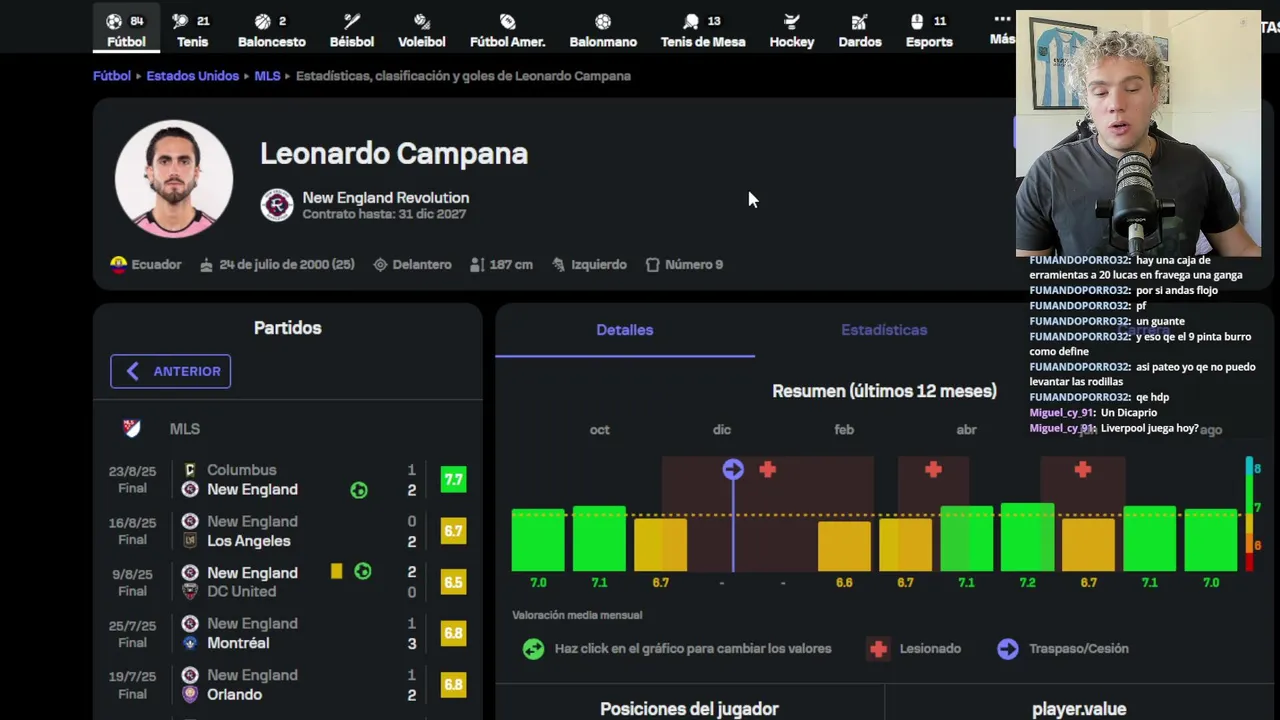Click the first injury cross after the transfer marker
1280x720 pixels.
click(x=767, y=469)
